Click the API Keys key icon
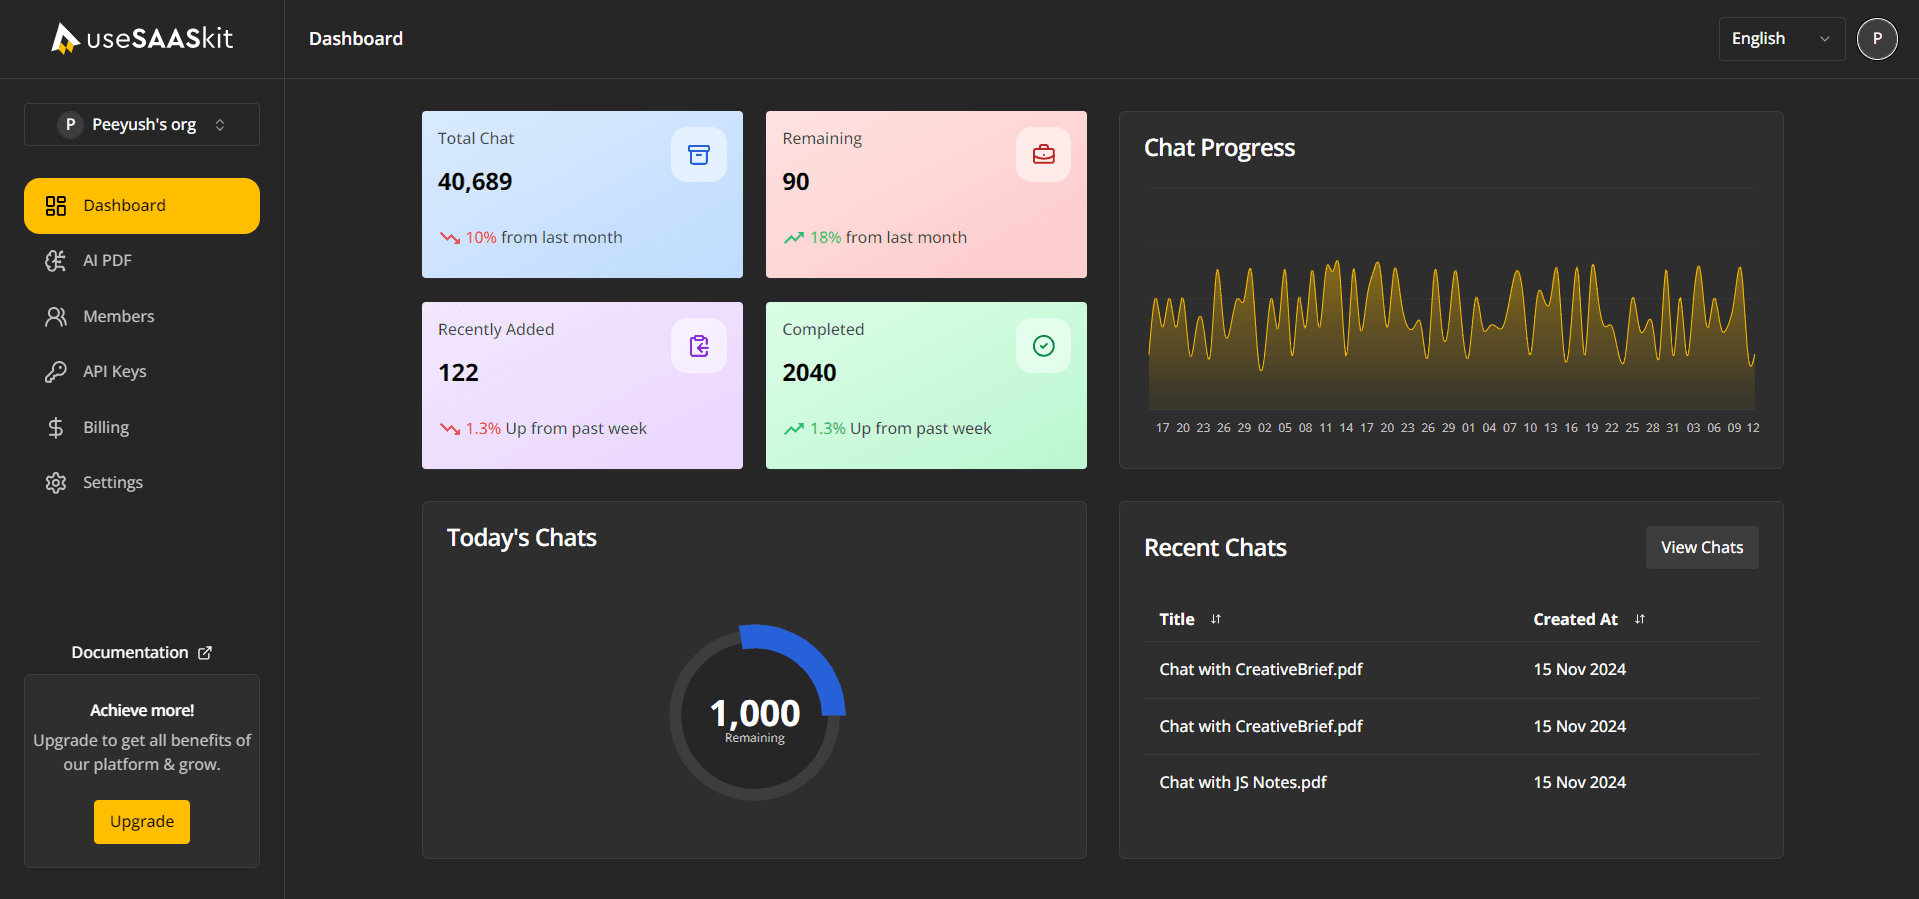The width and height of the screenshot is (1919, 899). (x=56, y=372)
